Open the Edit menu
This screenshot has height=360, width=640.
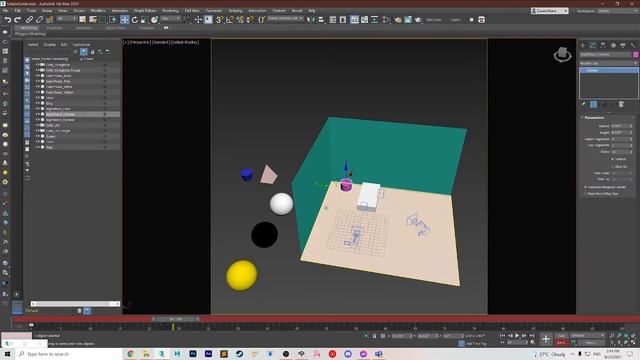tap(18, 11)
